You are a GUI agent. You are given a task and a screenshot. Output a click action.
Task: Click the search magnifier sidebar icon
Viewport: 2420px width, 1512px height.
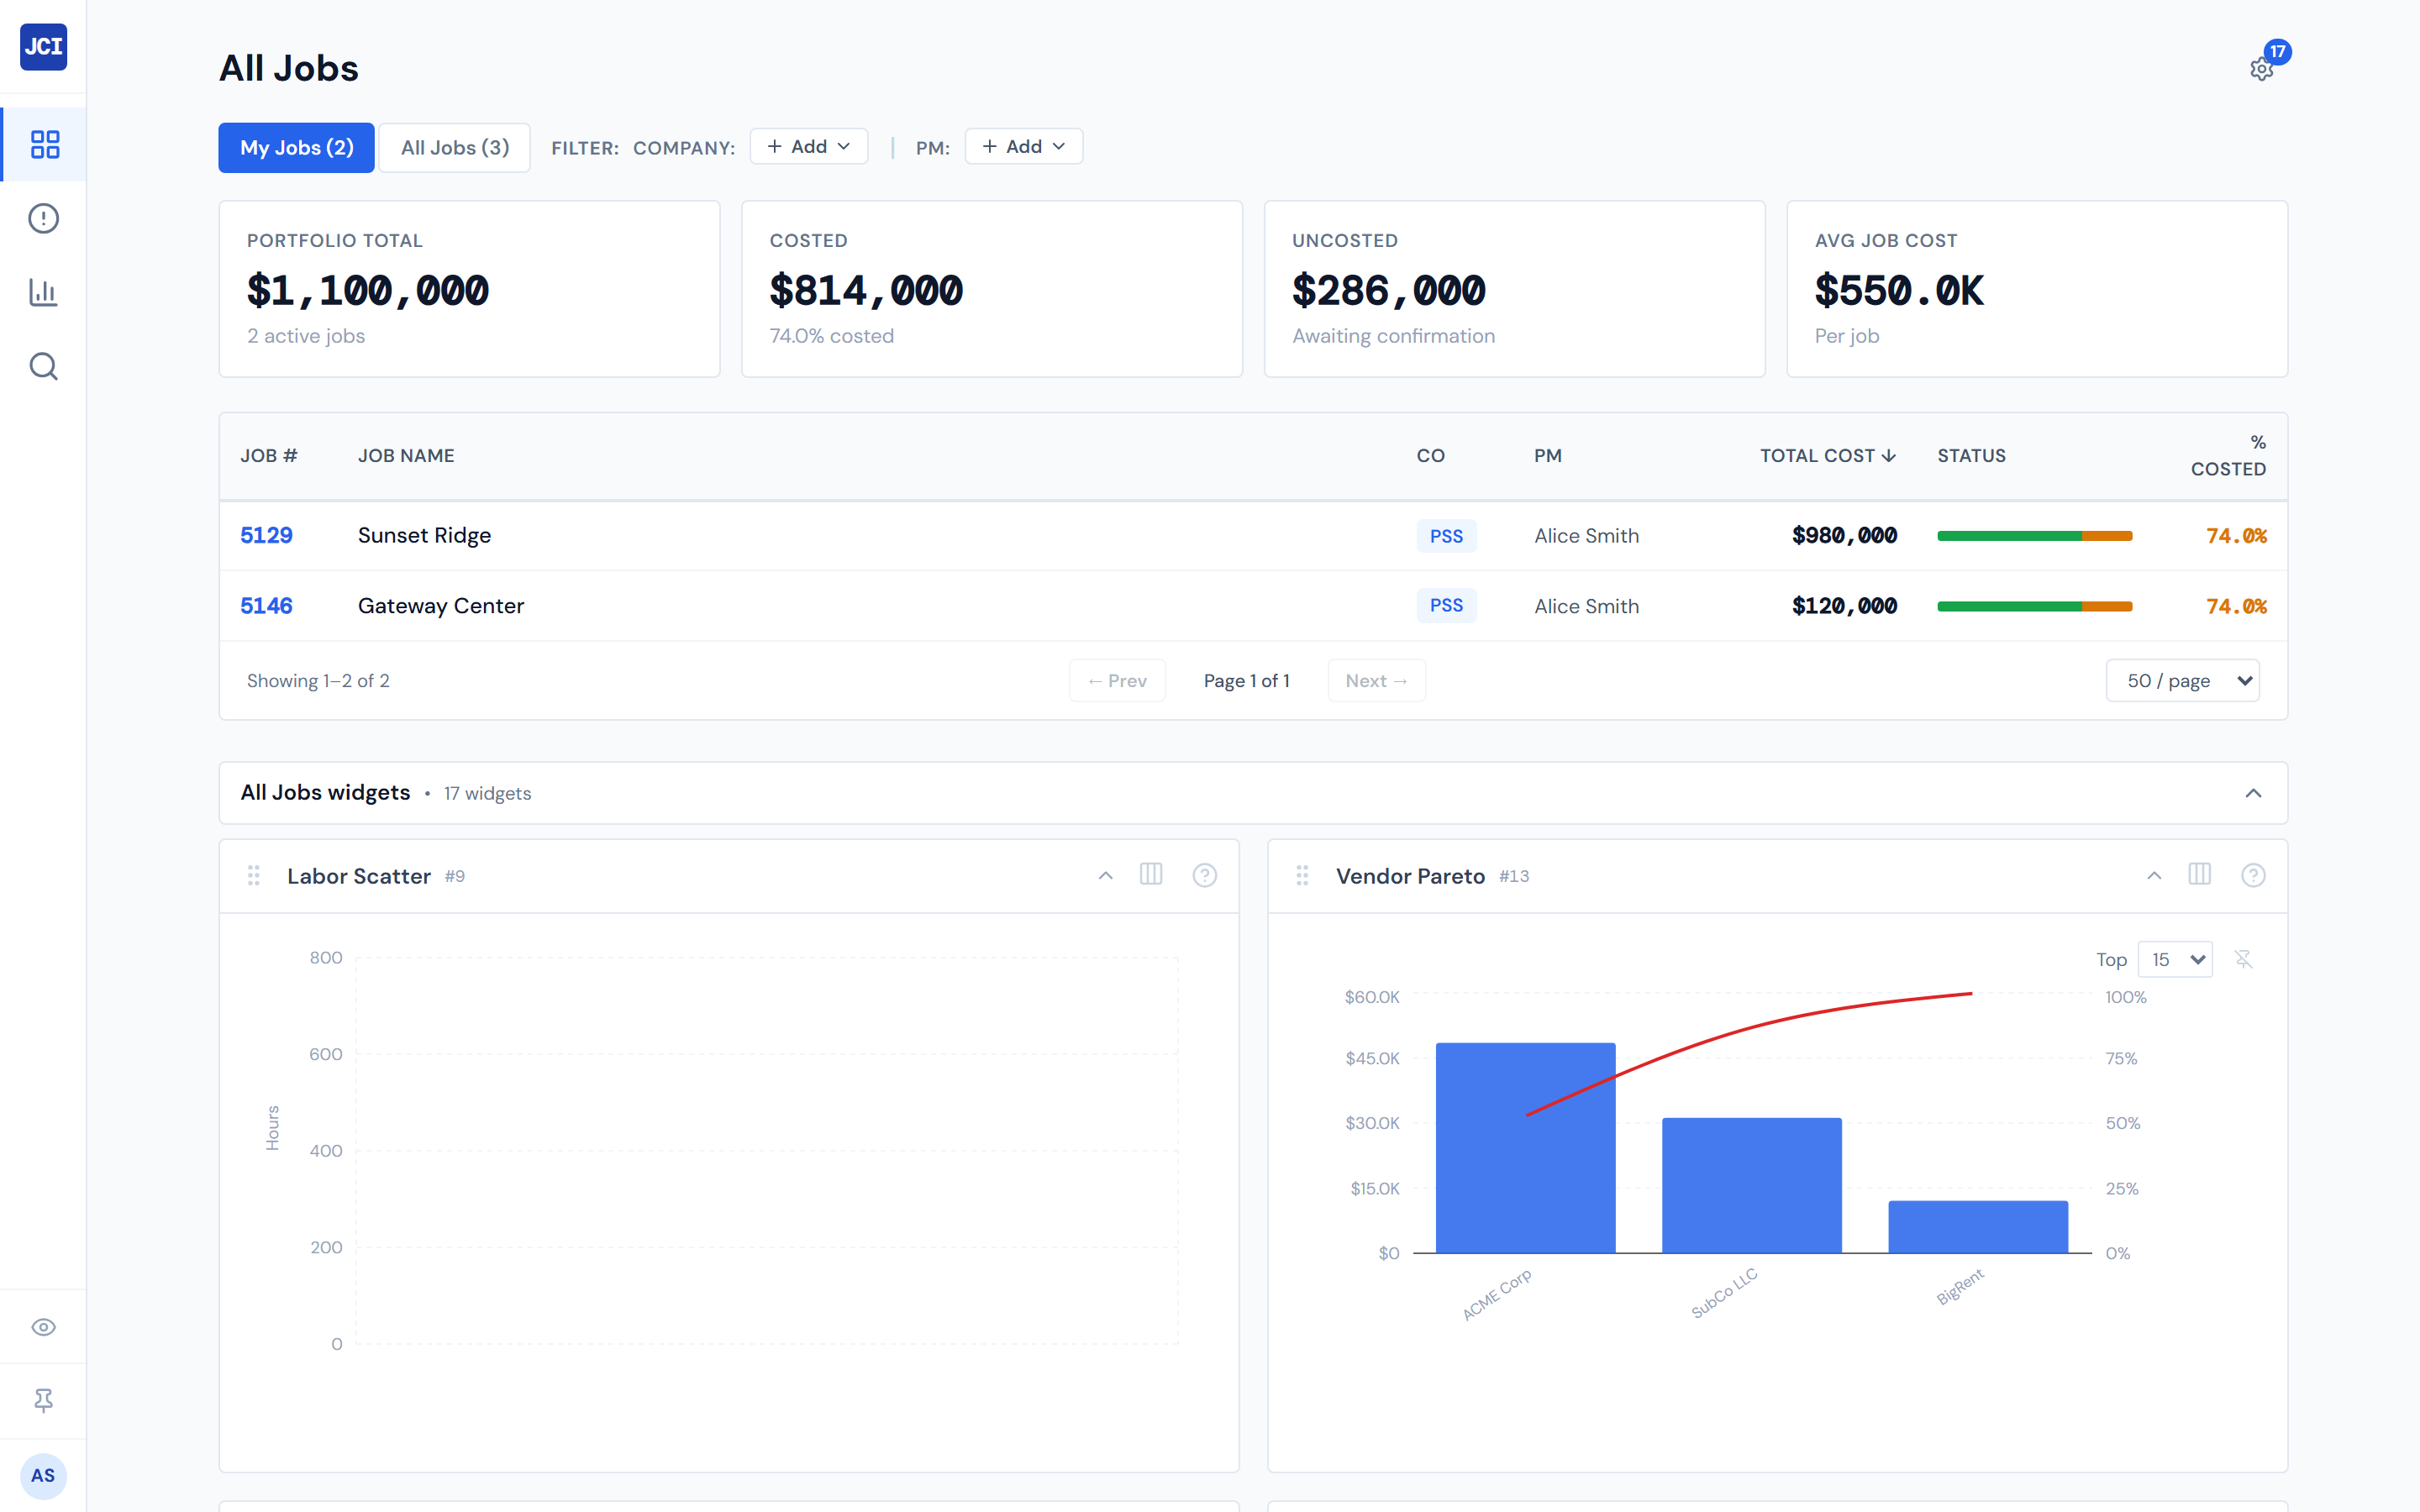pos(44,366)
